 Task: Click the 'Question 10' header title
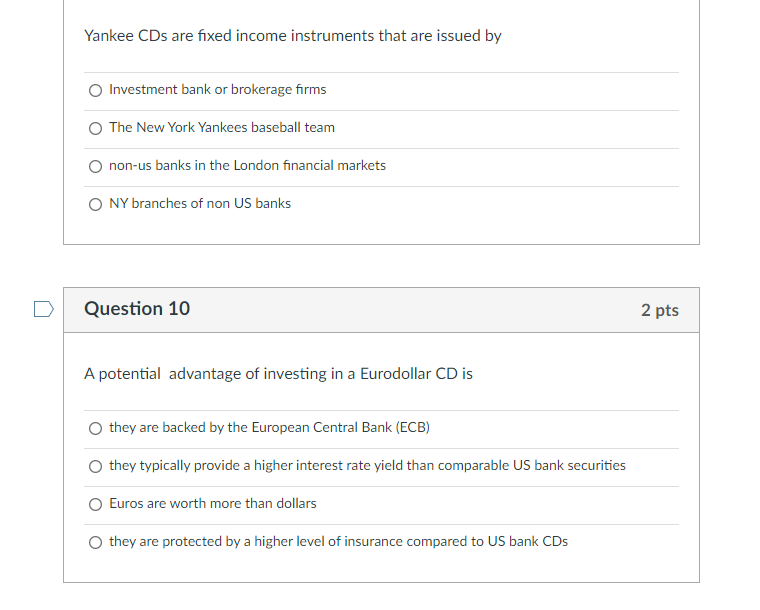pos(137,309)
